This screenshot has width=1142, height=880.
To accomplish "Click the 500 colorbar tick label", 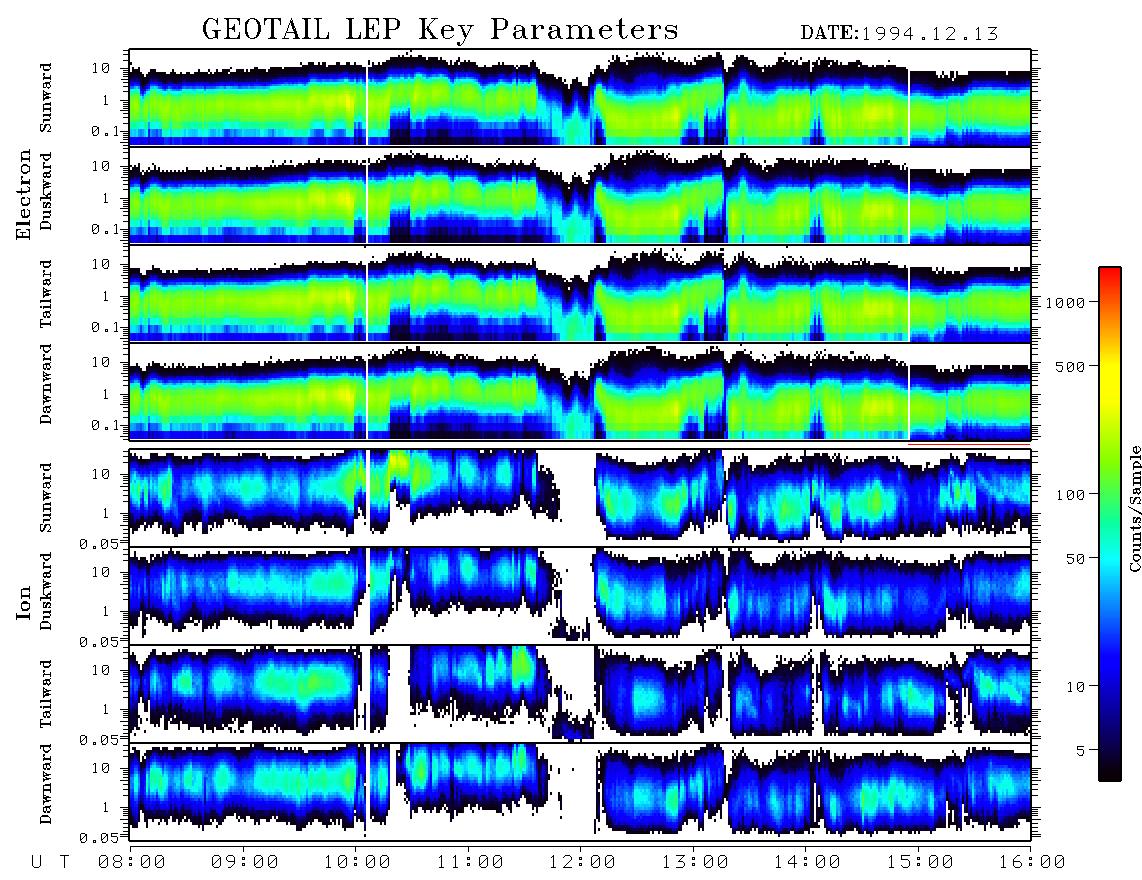I will tap(1071, 366).
